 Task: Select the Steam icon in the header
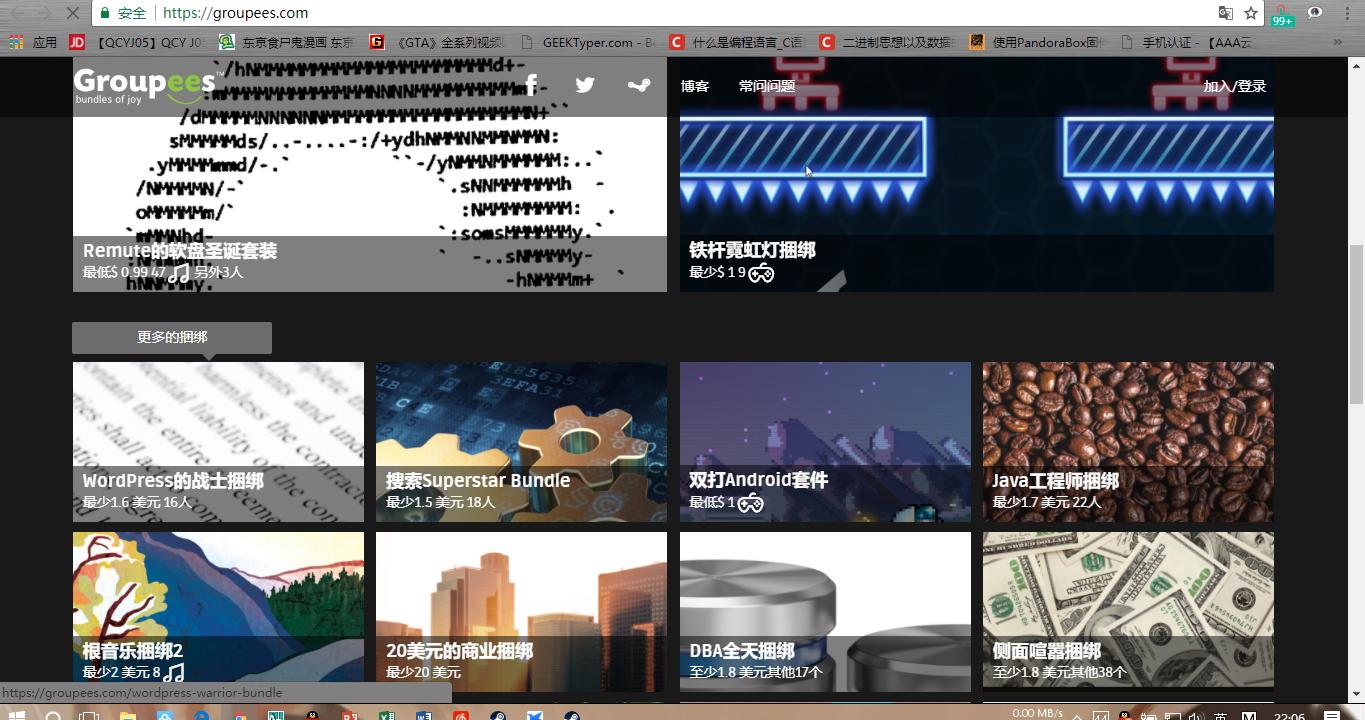click(x=639, y=84)
